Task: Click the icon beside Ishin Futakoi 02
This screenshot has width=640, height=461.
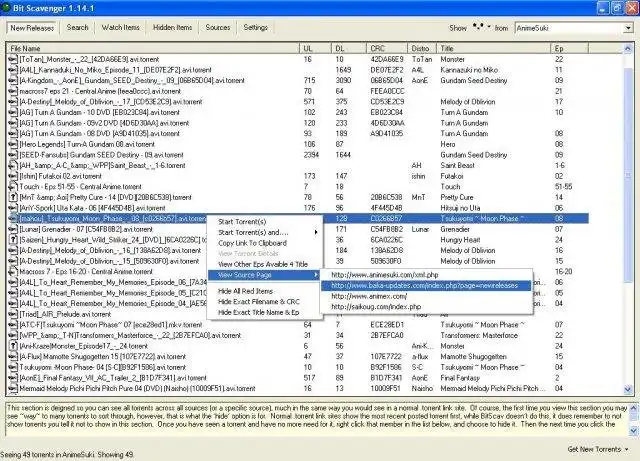Action: 13,176
